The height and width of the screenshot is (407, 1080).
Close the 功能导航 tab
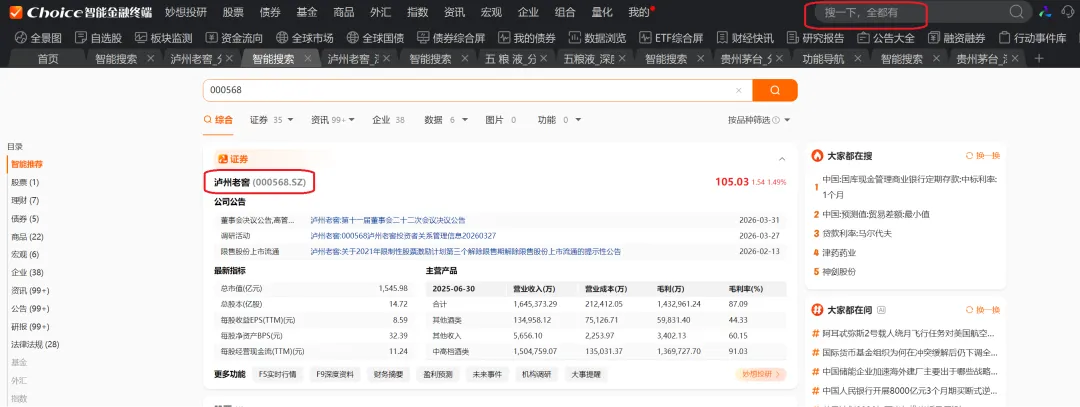click(x=860, y=59)
